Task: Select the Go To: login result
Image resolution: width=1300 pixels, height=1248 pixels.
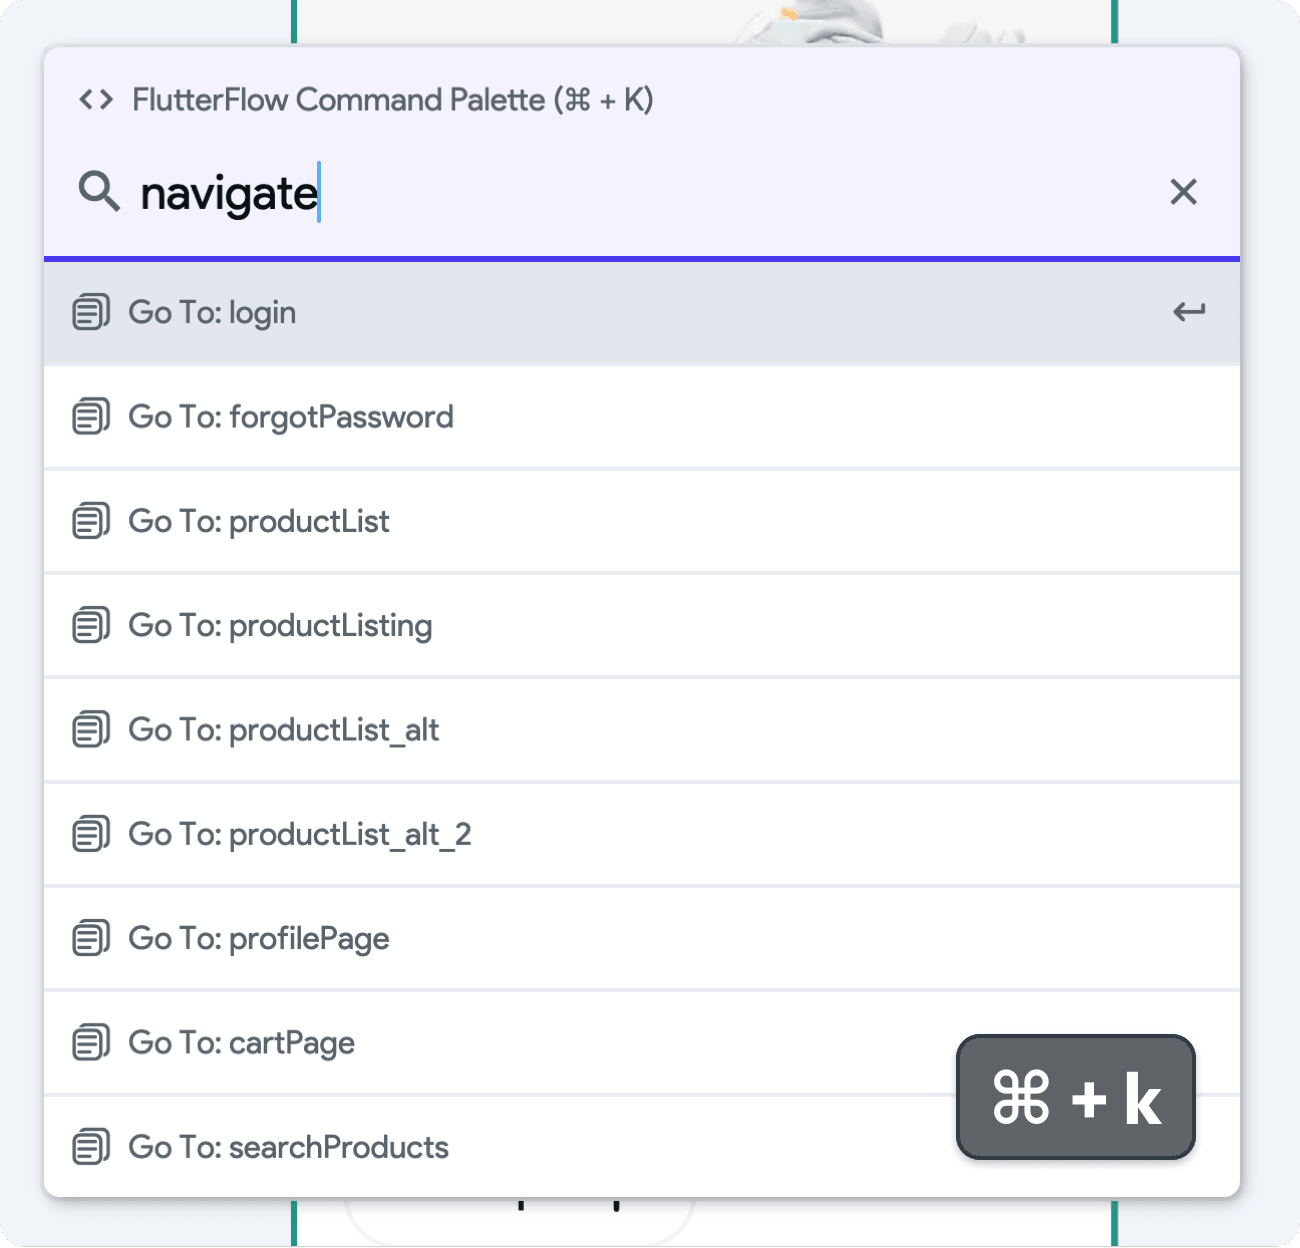Action: 212,313
